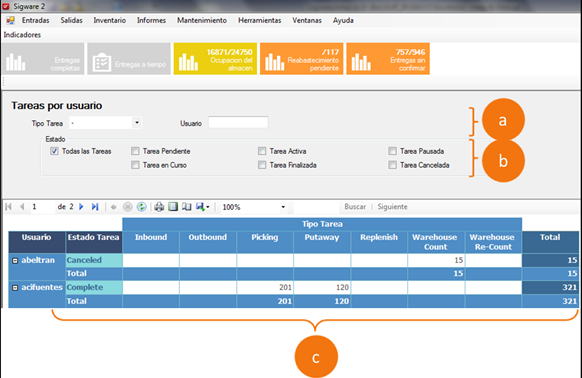Collapse the acifuentes user row
582x378 pixels.
[x=15, y=288]
